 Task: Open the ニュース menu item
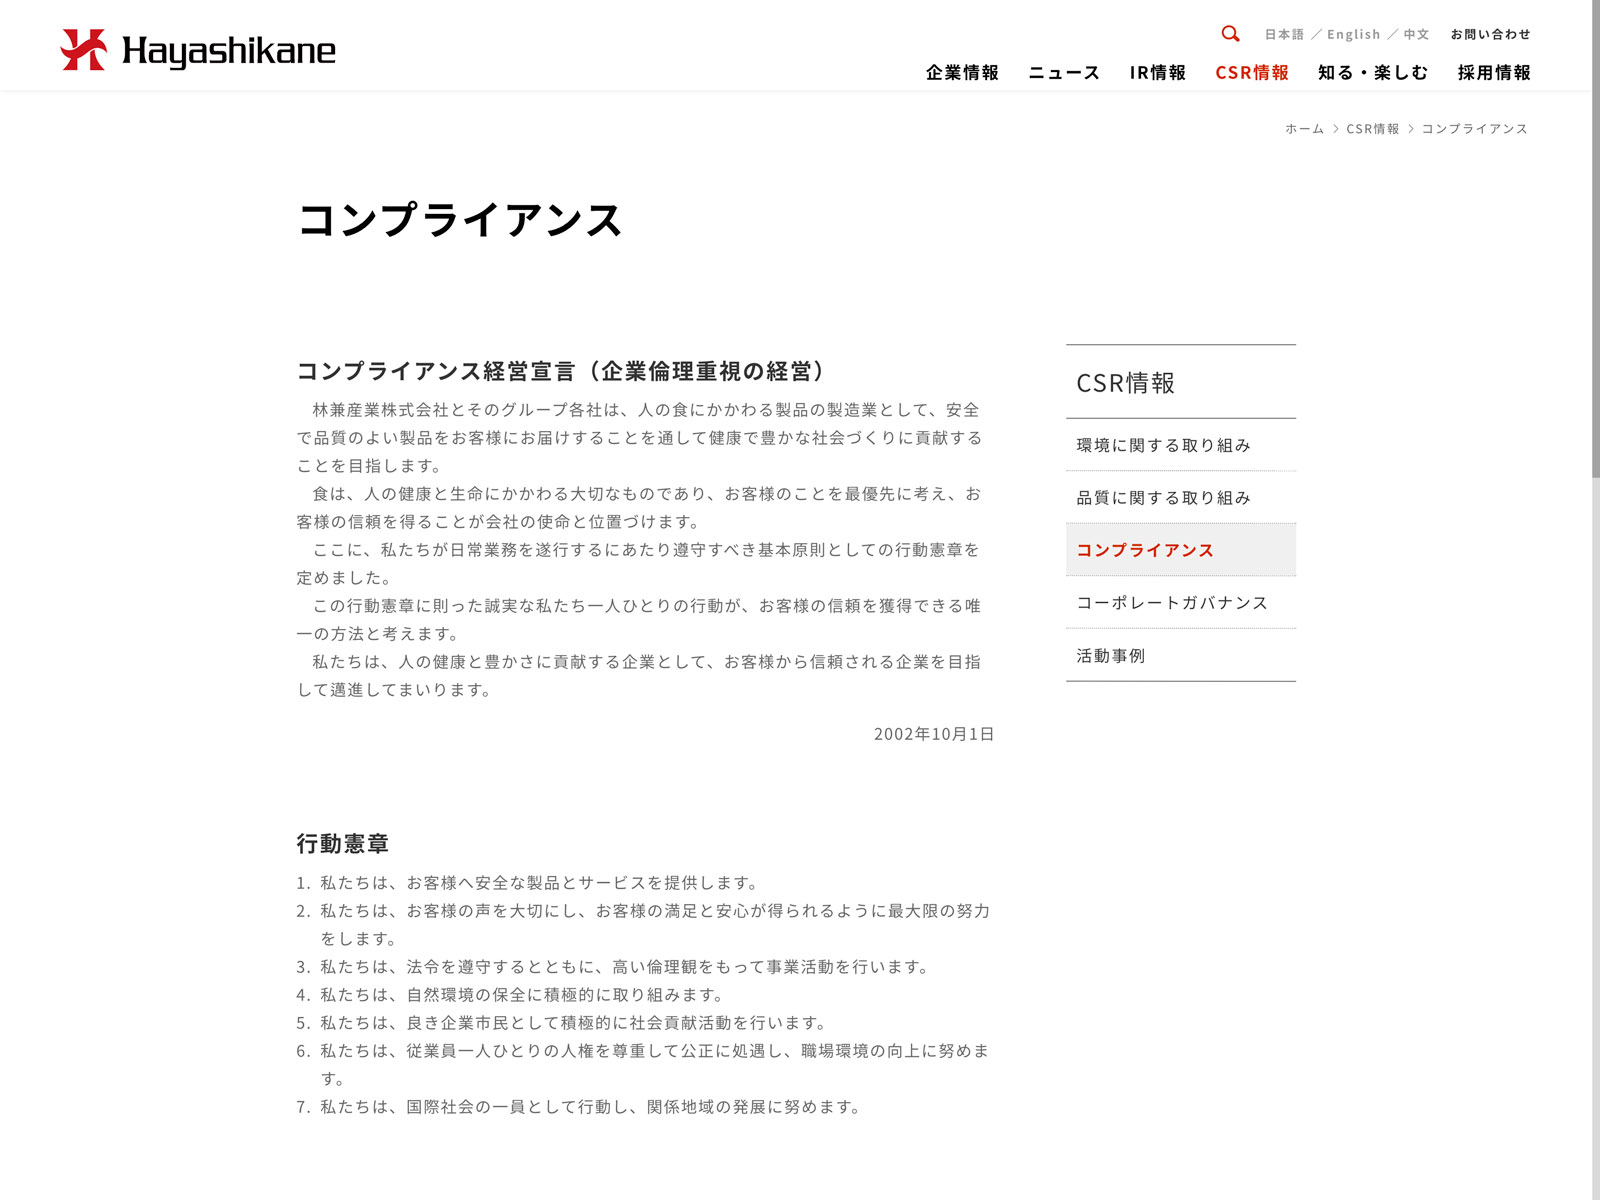coord(1064,73)
